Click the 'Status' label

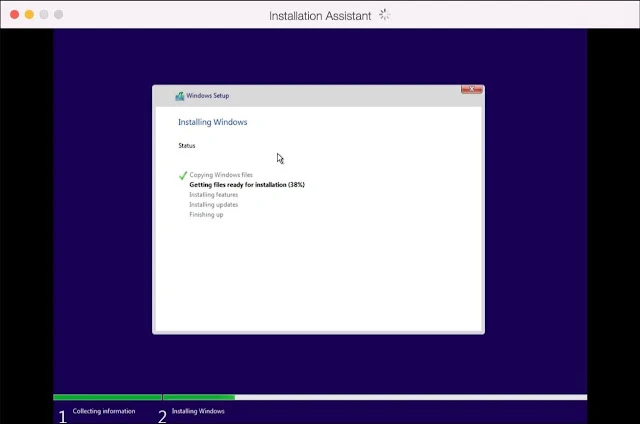pyautogui.click(x=187, y=146)
